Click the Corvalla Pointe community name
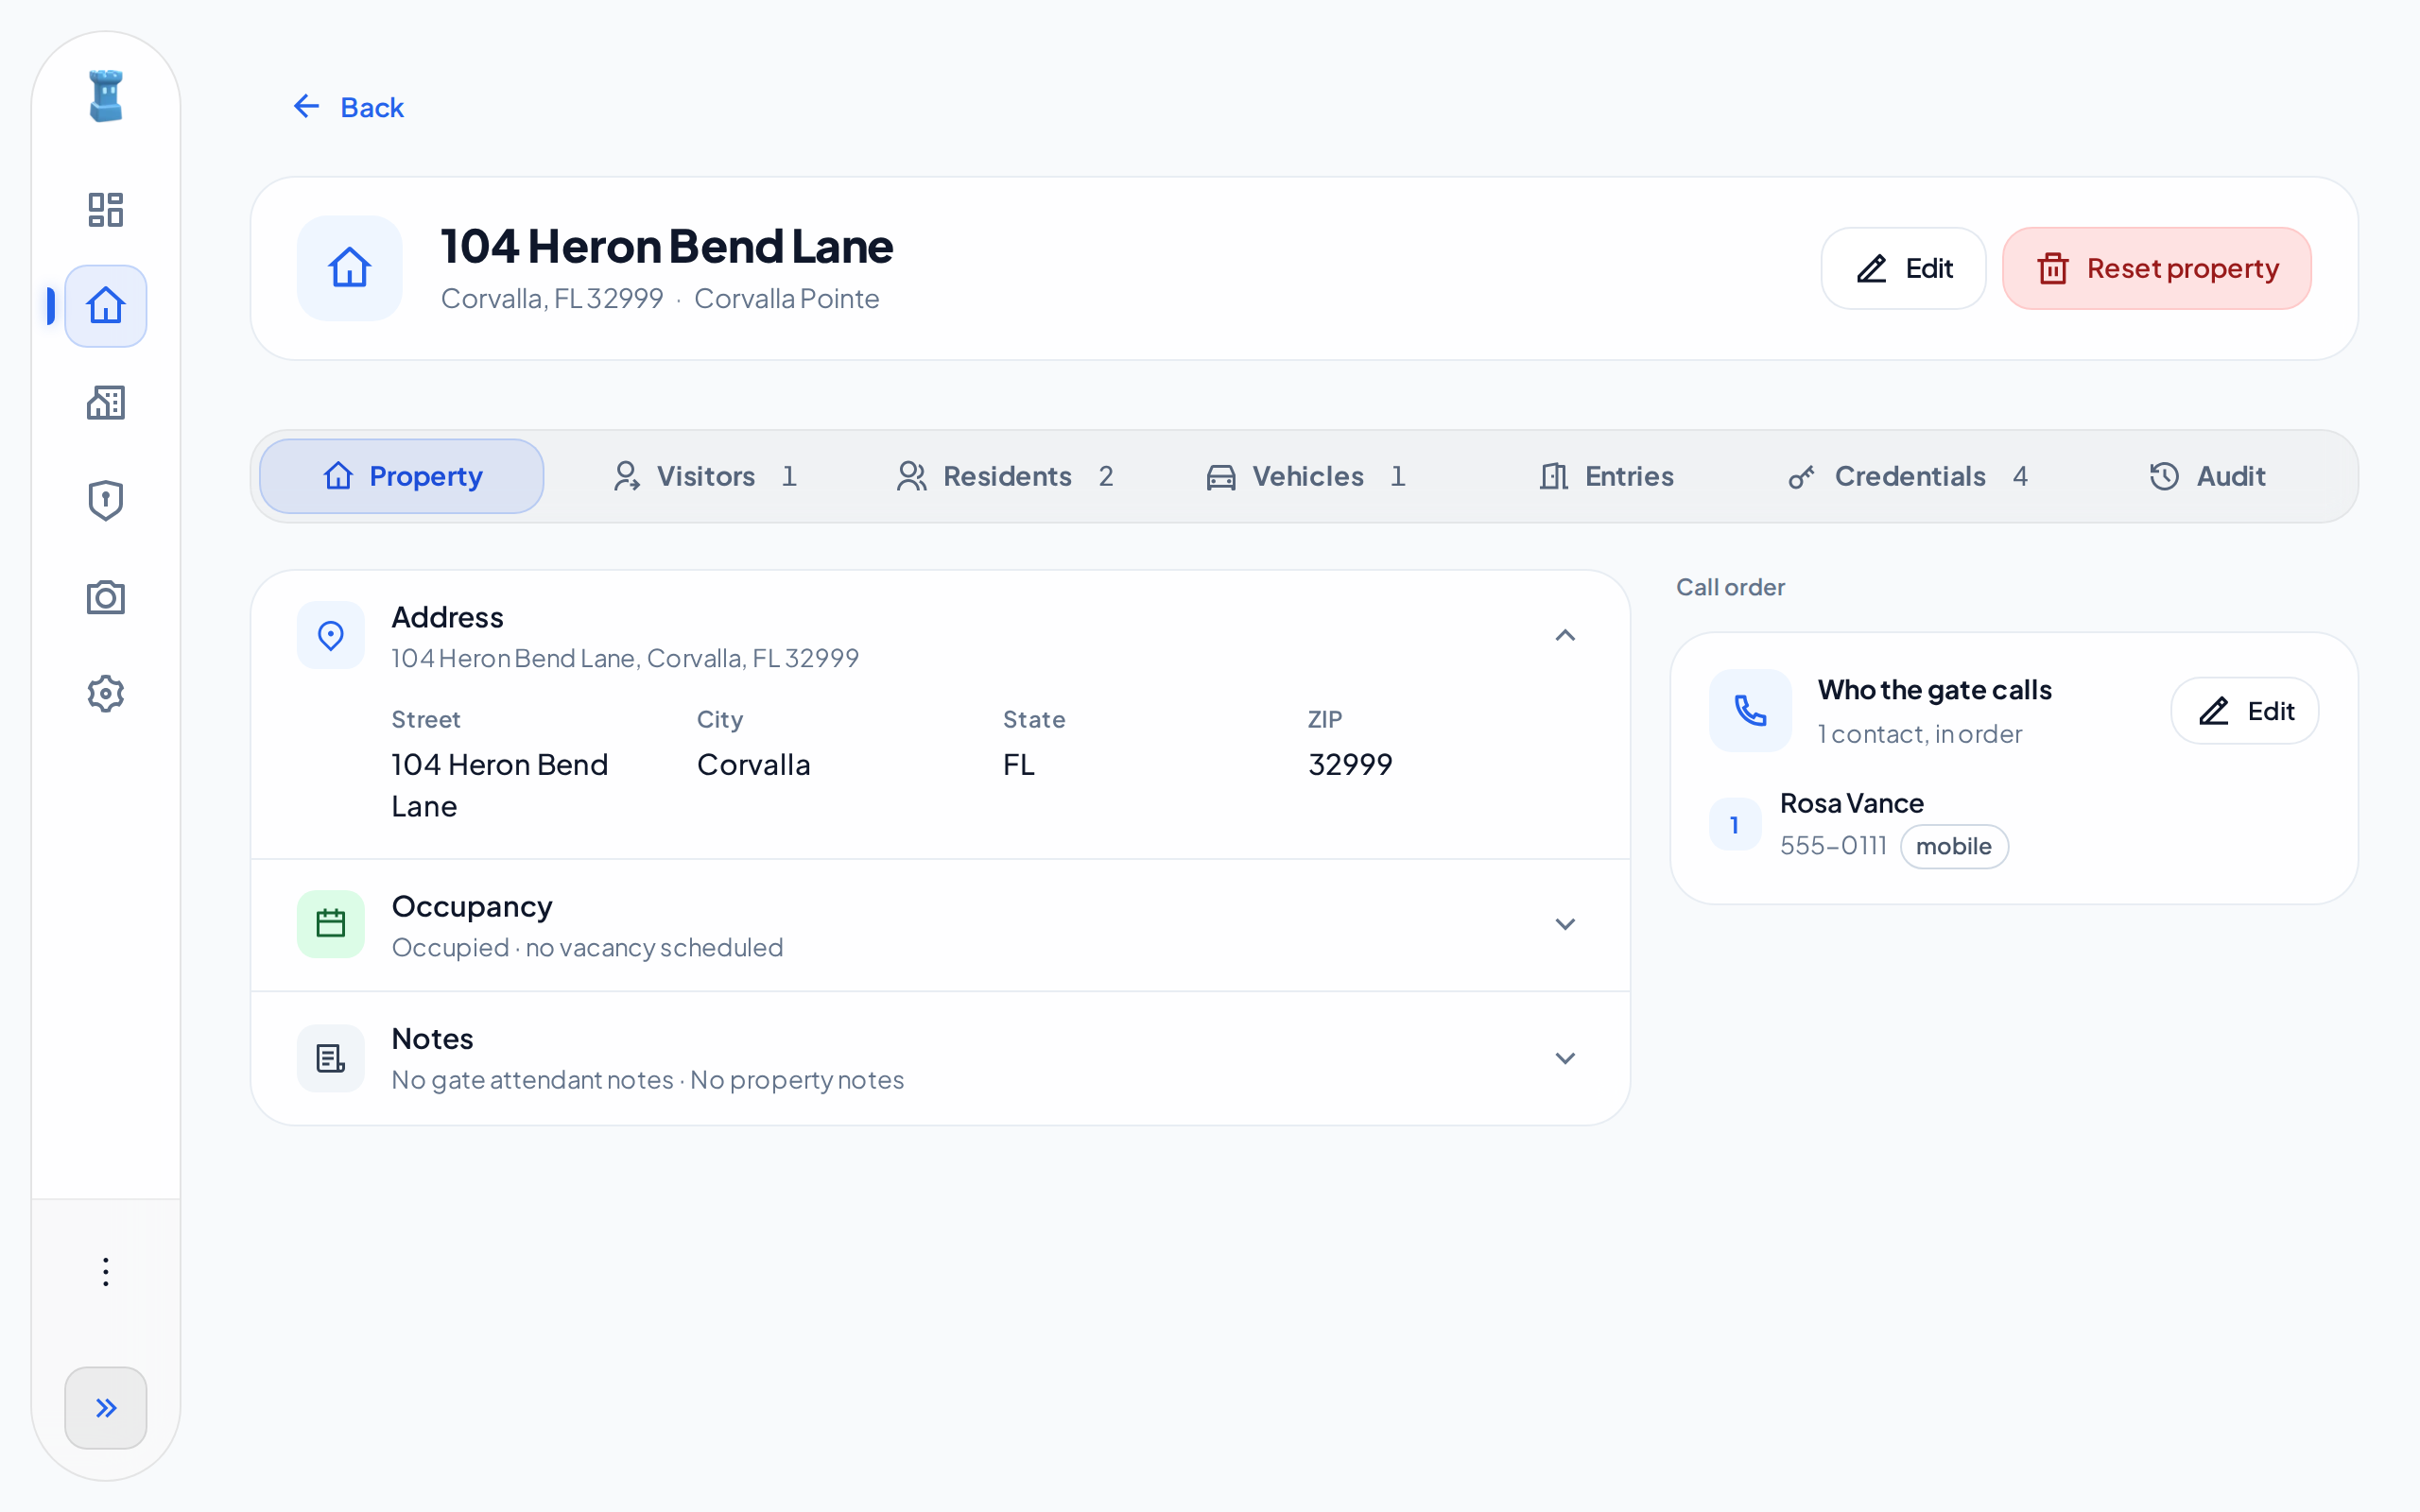This screenshot has height=1512, width=2420. 786,298
